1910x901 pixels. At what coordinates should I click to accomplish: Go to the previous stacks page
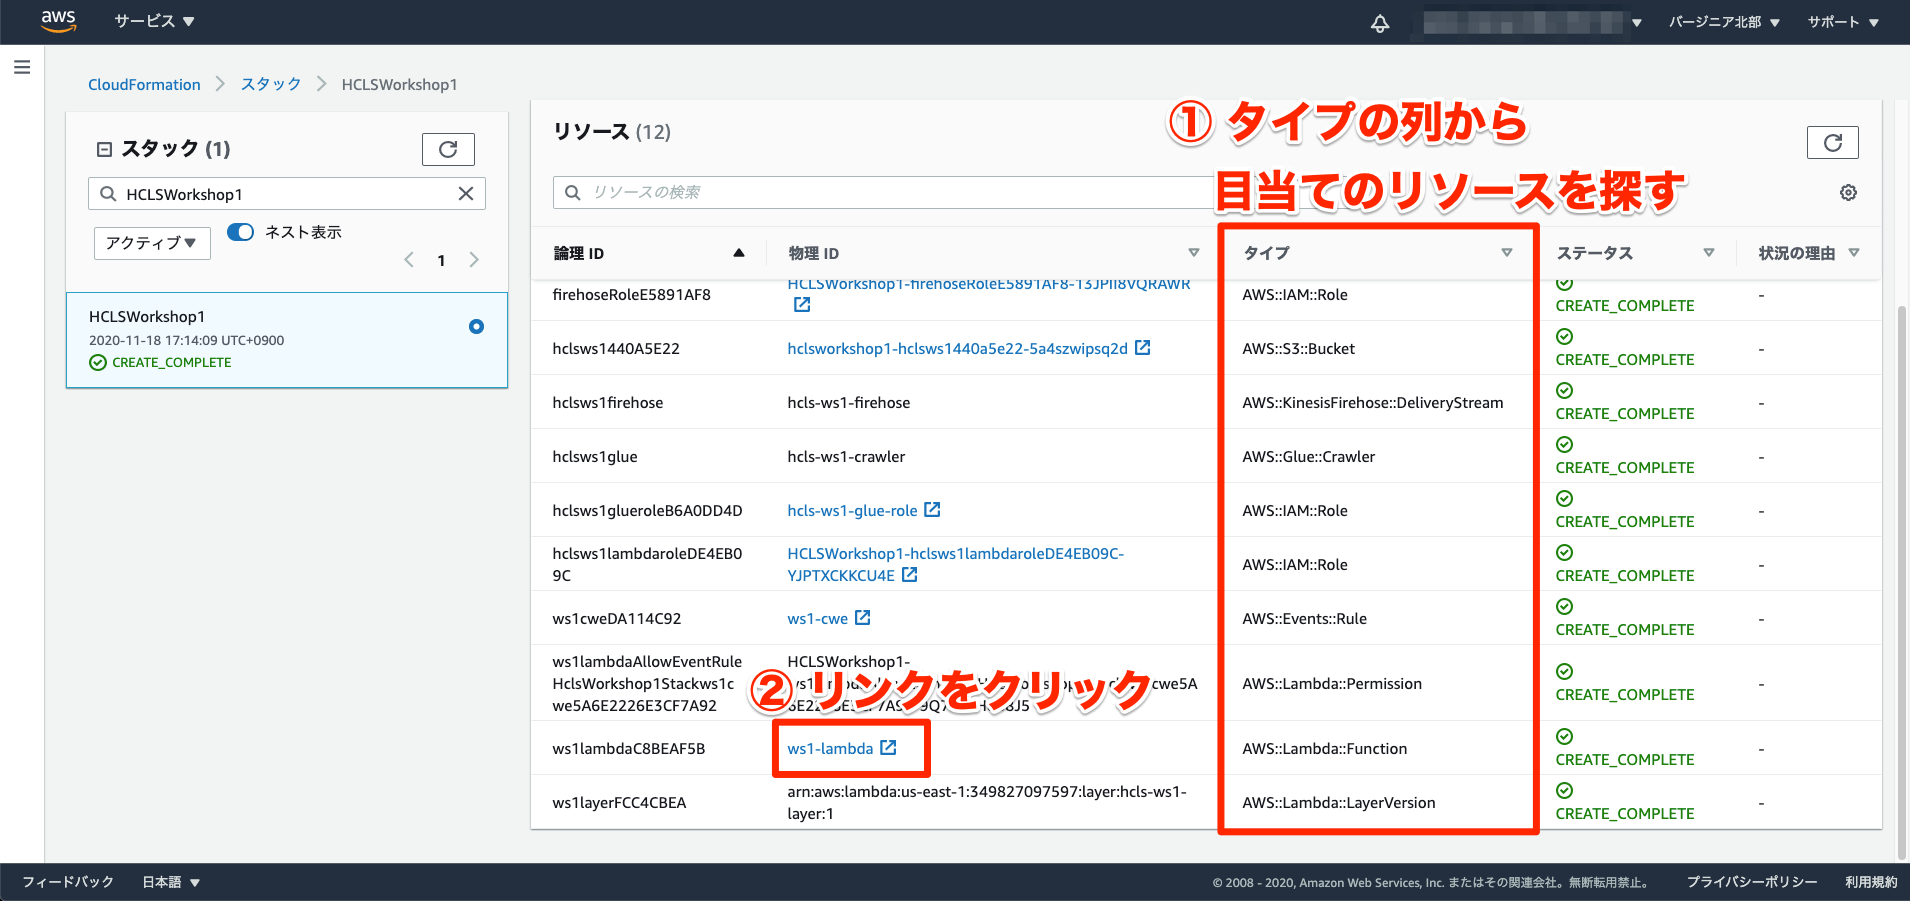point(409,260)
